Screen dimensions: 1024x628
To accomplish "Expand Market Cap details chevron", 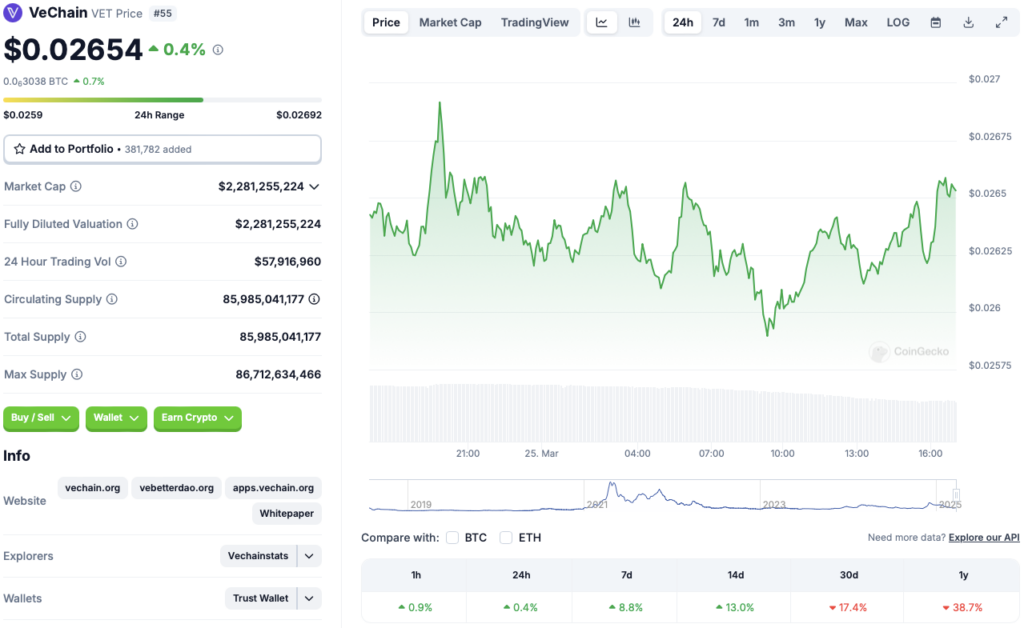I will coord(314,187).
